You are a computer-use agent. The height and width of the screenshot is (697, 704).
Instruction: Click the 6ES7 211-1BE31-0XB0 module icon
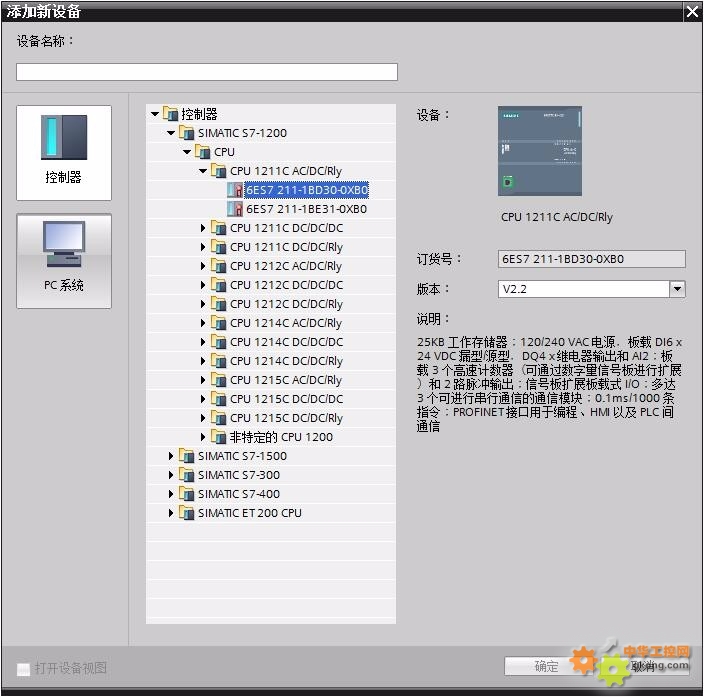[x=235, y=209]
